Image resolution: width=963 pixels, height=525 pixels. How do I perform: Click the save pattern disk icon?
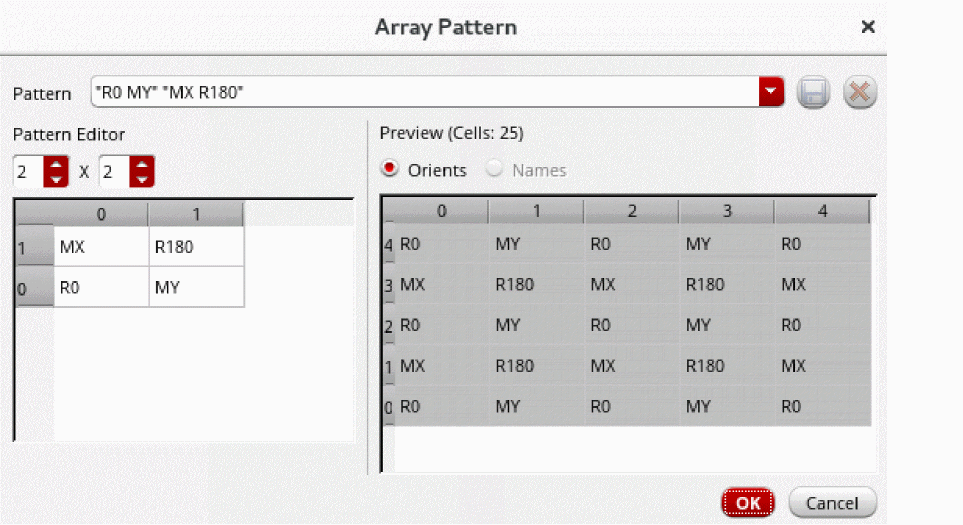[813, 93]
